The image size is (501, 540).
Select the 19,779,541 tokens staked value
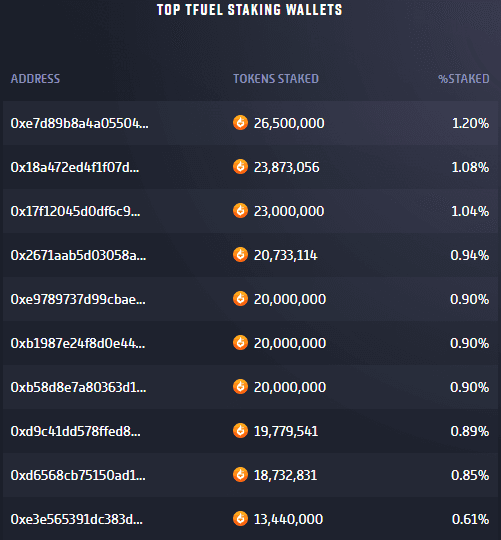point(286,432)
